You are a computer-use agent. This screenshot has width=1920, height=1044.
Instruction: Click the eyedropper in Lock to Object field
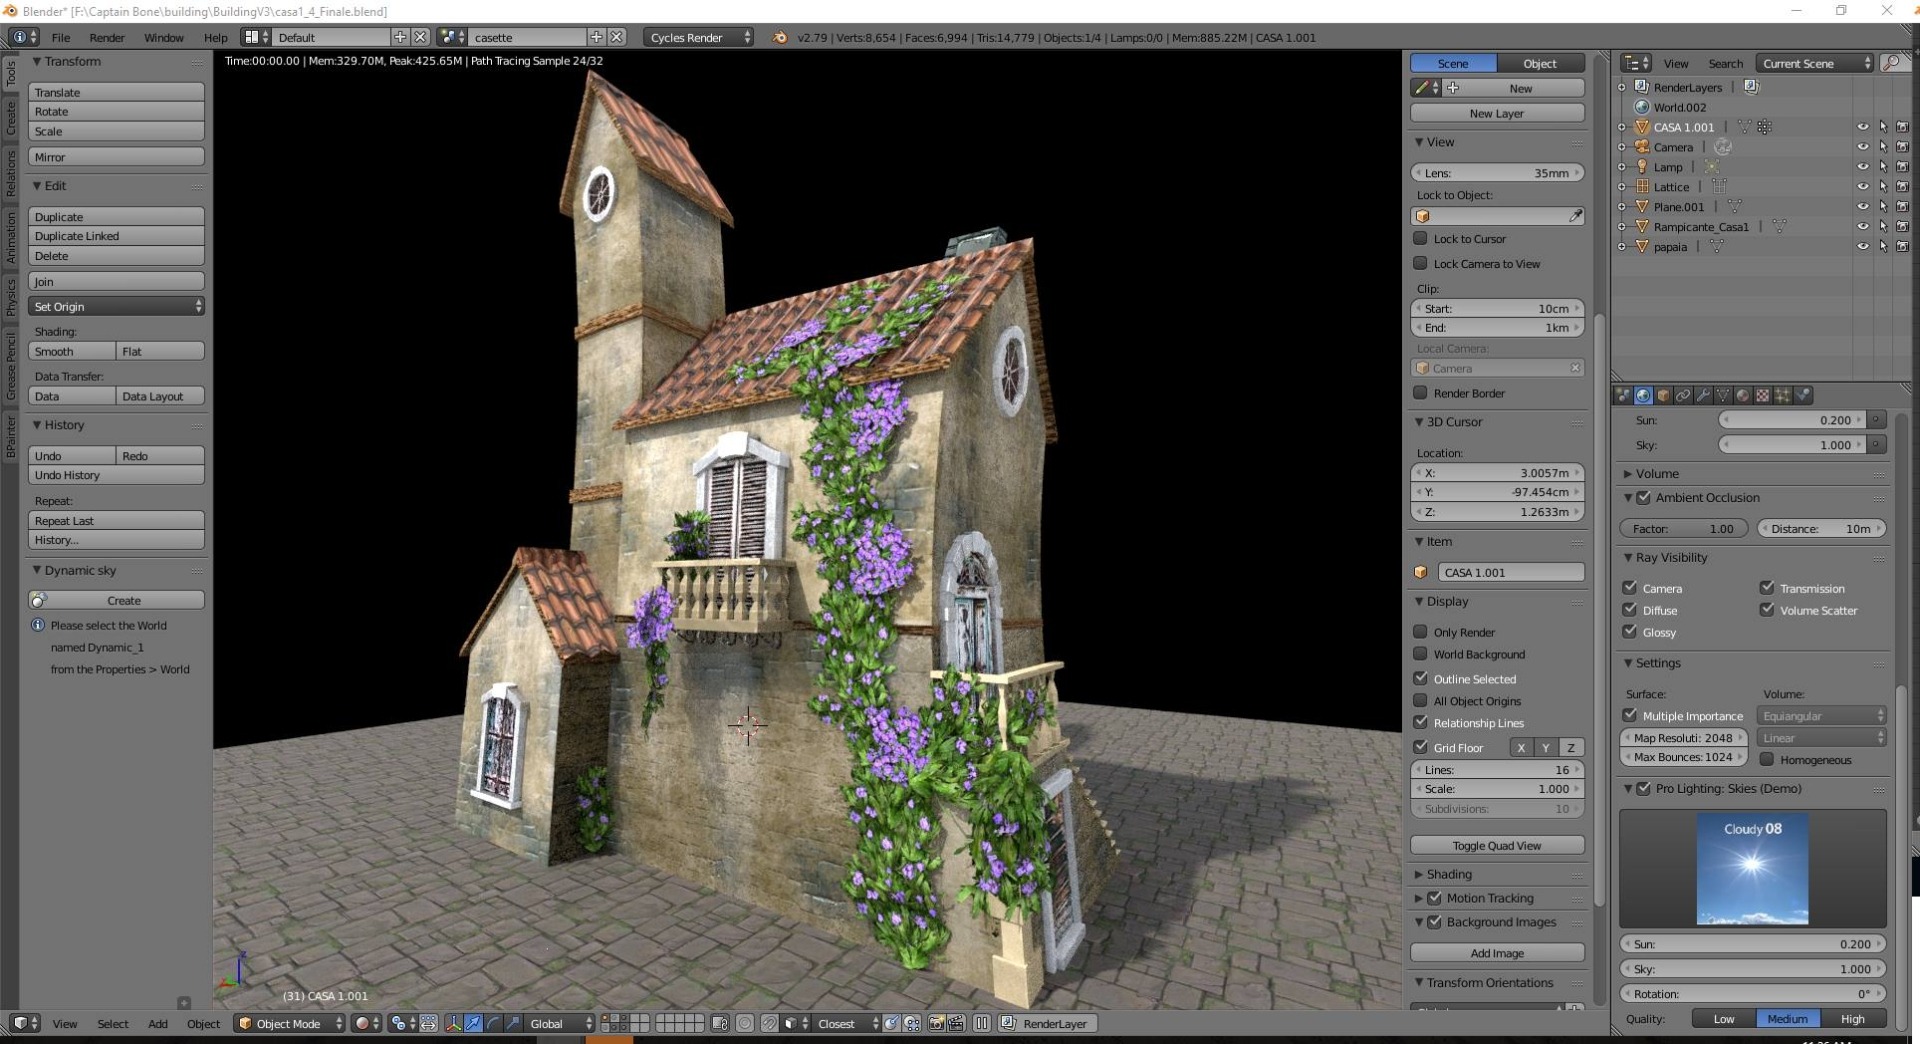[1575, 216]
